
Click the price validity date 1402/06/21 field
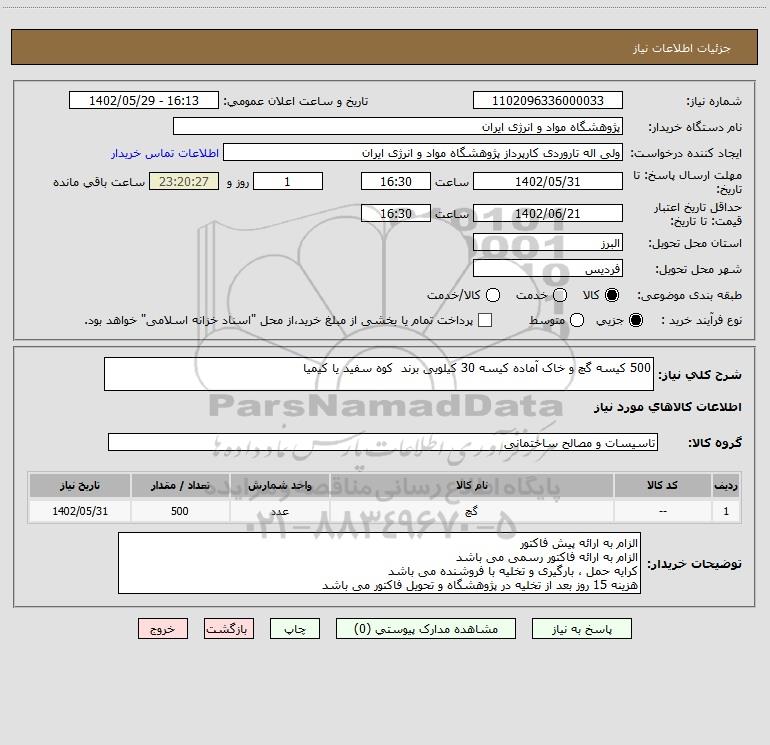[548, 213]
